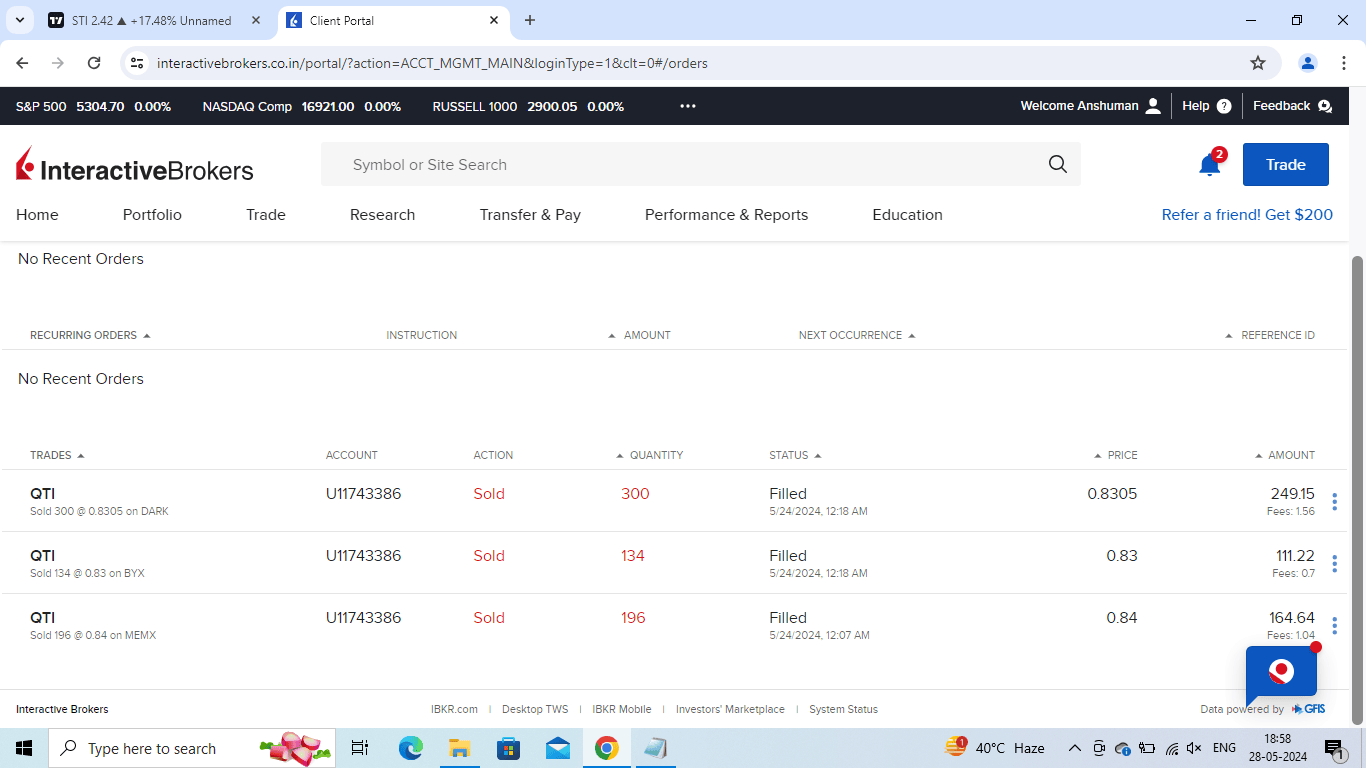This screenshot has height=768, width=1366.
Task: Show more market indices via the ticker ellipsis
Action: point(688,106)
